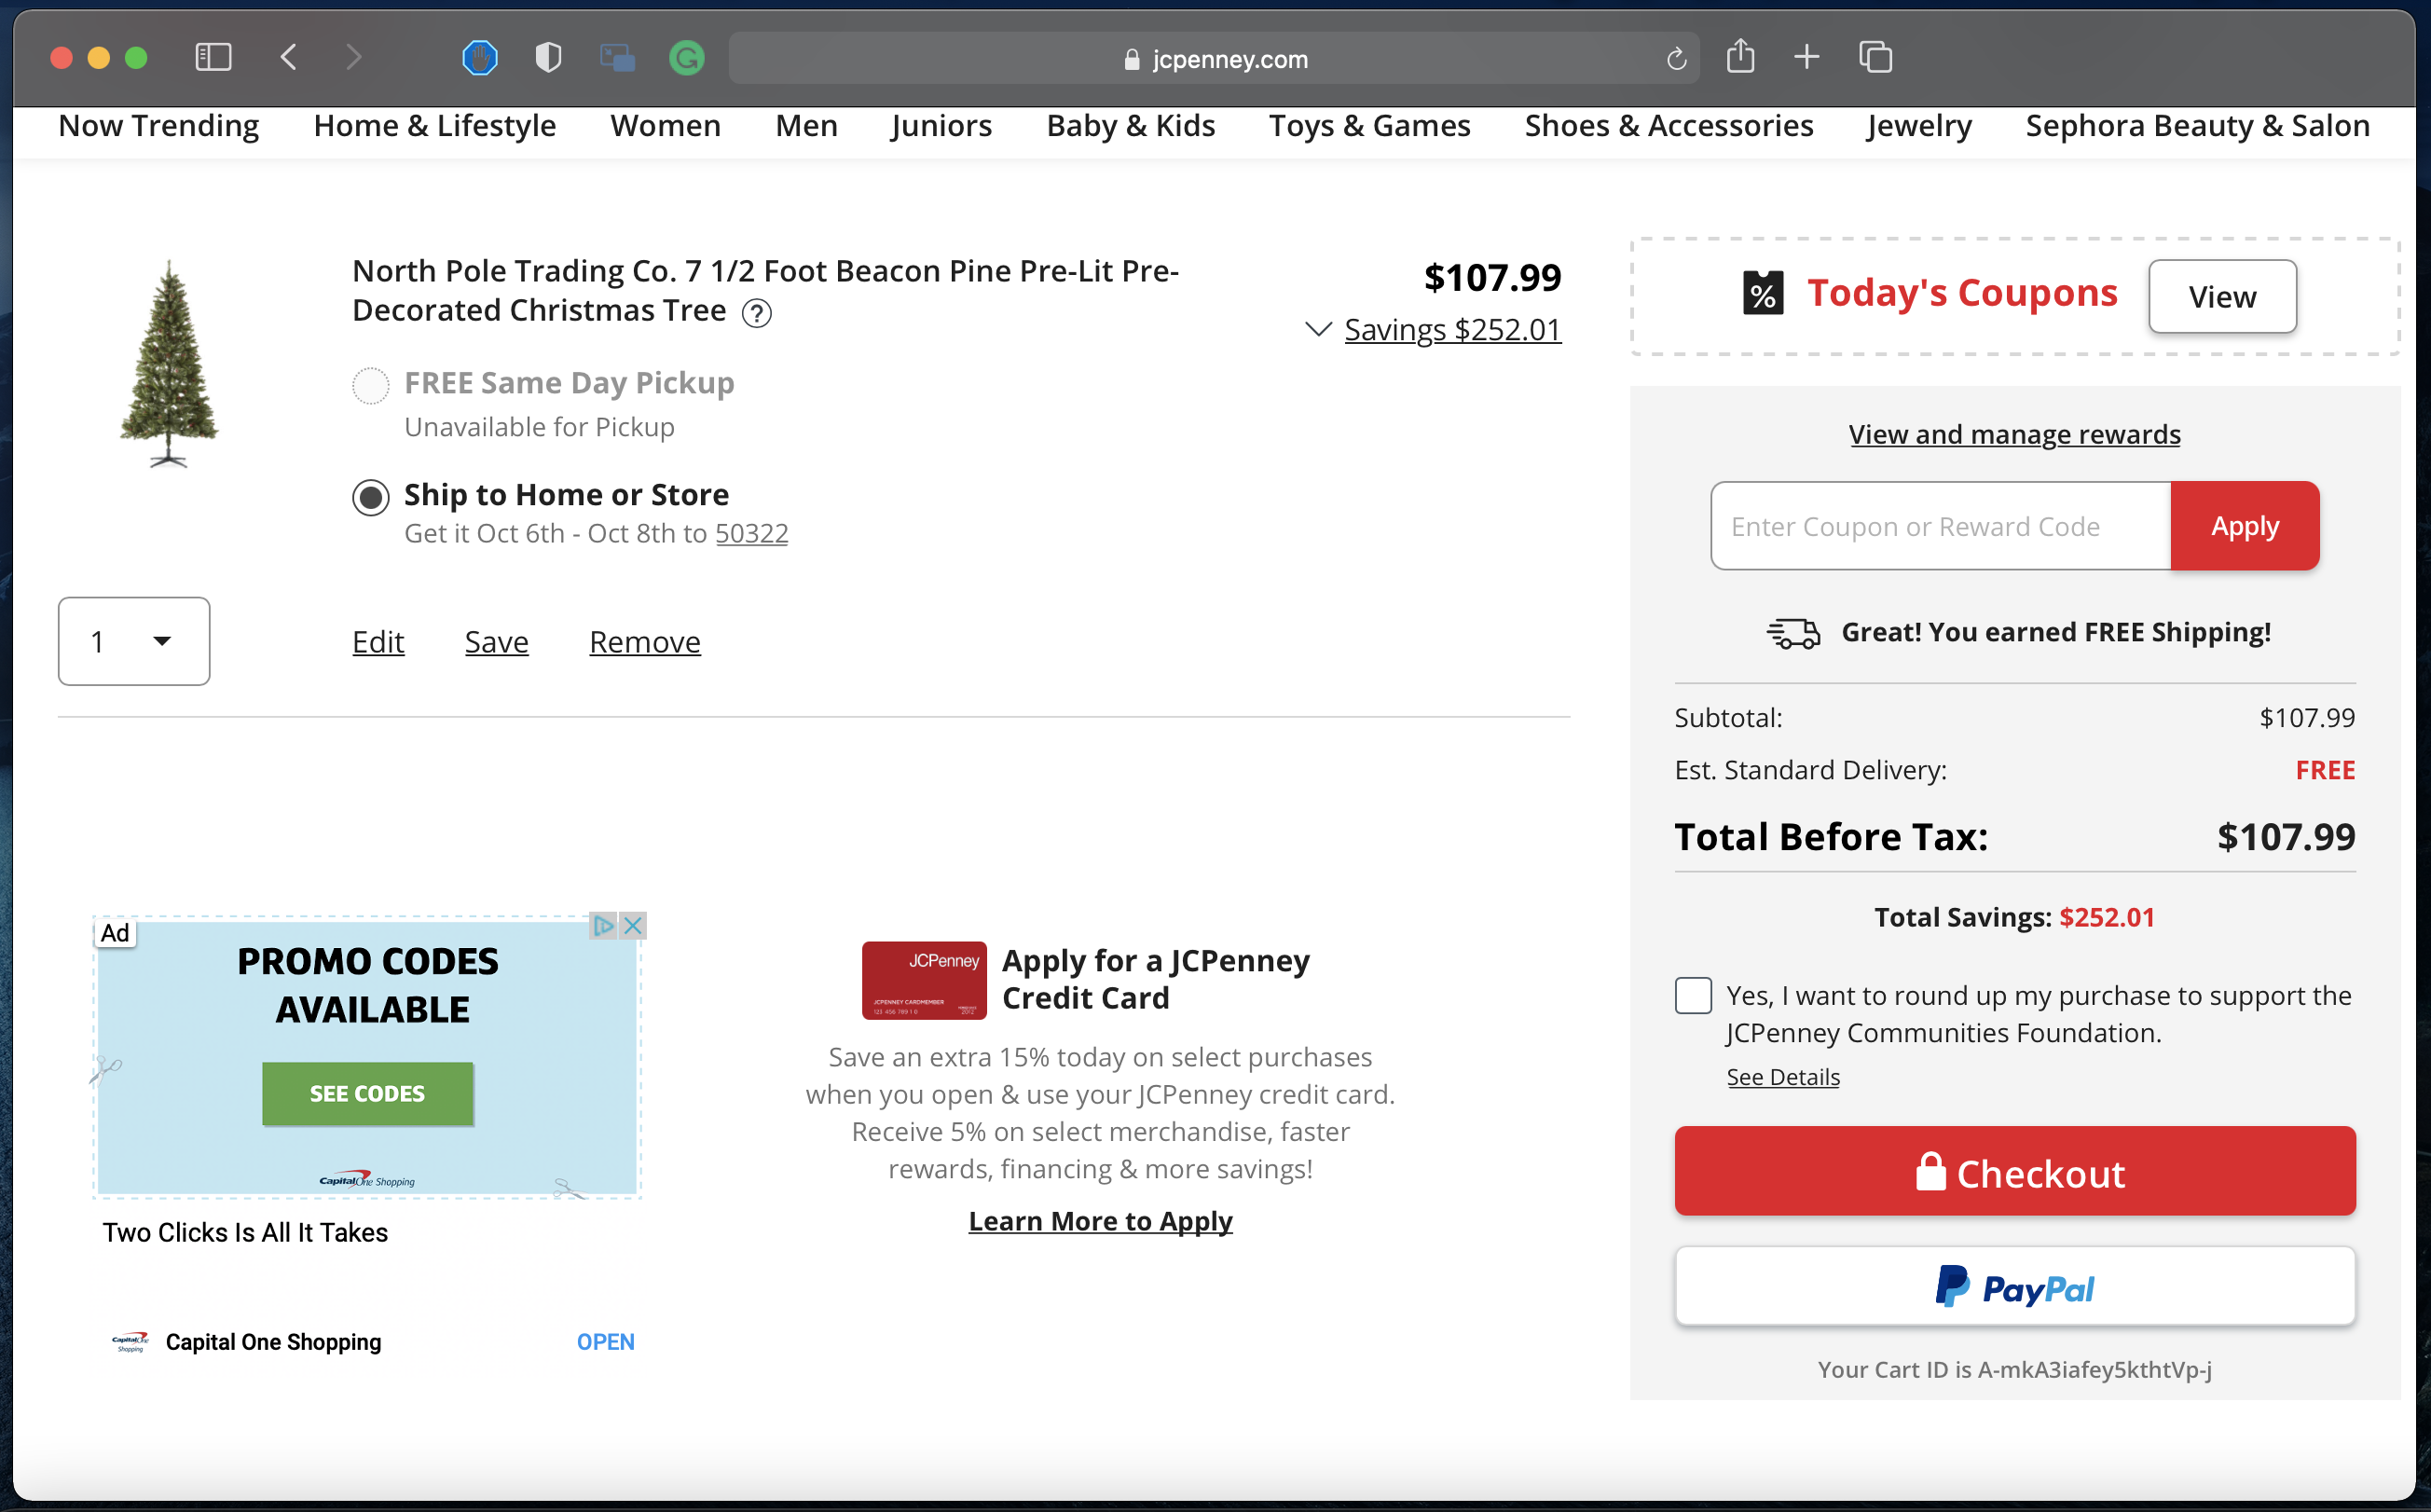This screenshot has width=2431, height=1512.
Task: Click Save for later link
Action: click(x=497, y=642)
